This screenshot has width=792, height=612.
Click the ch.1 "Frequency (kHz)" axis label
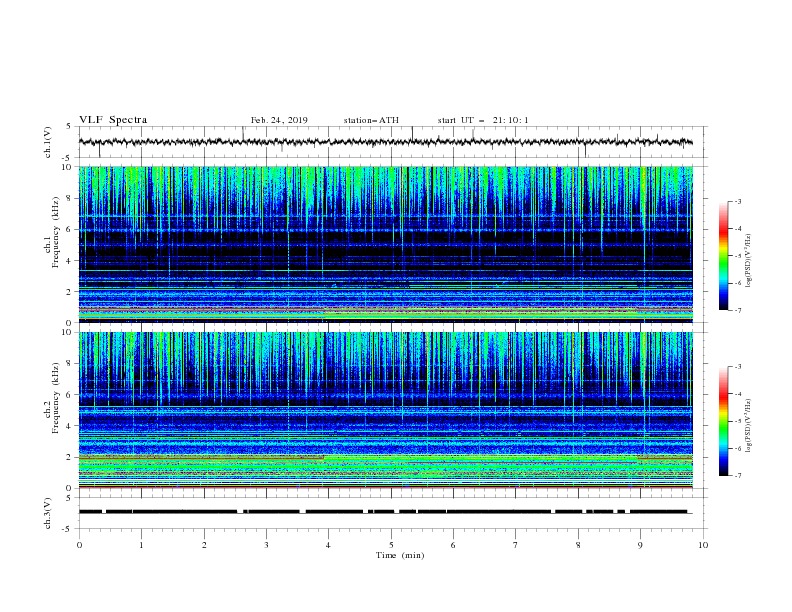click(56, 233)
